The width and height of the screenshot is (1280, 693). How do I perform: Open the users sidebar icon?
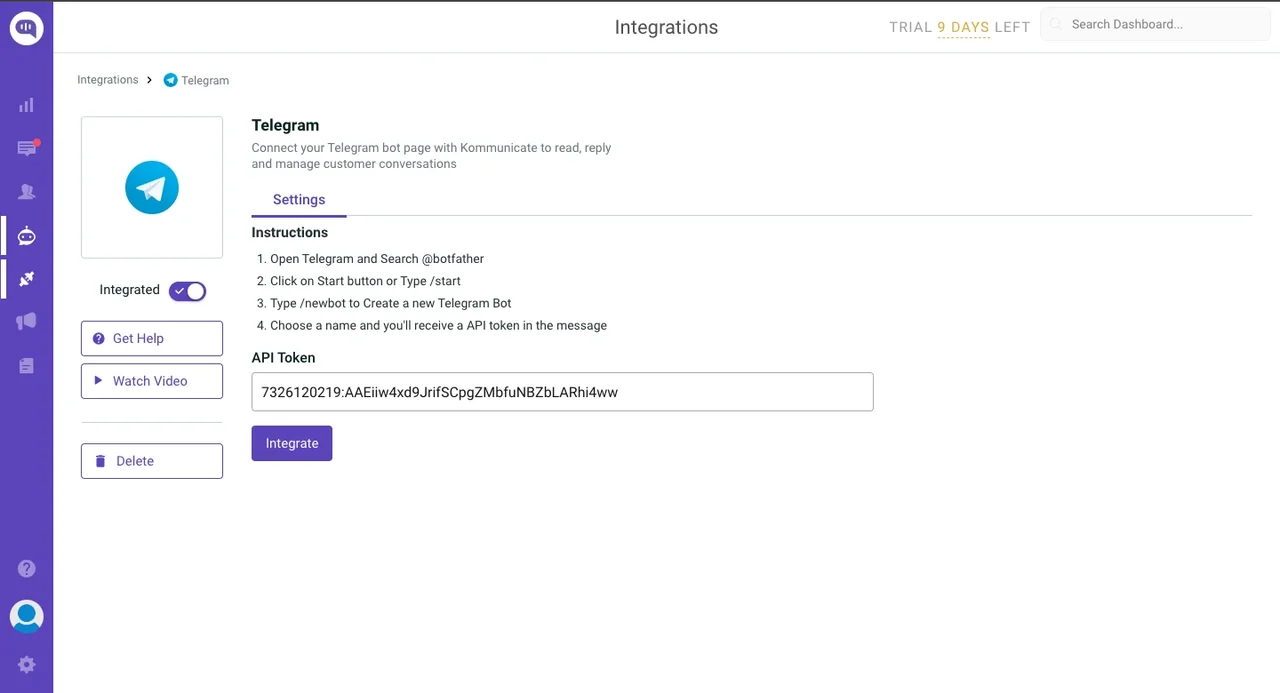[26, 192]
